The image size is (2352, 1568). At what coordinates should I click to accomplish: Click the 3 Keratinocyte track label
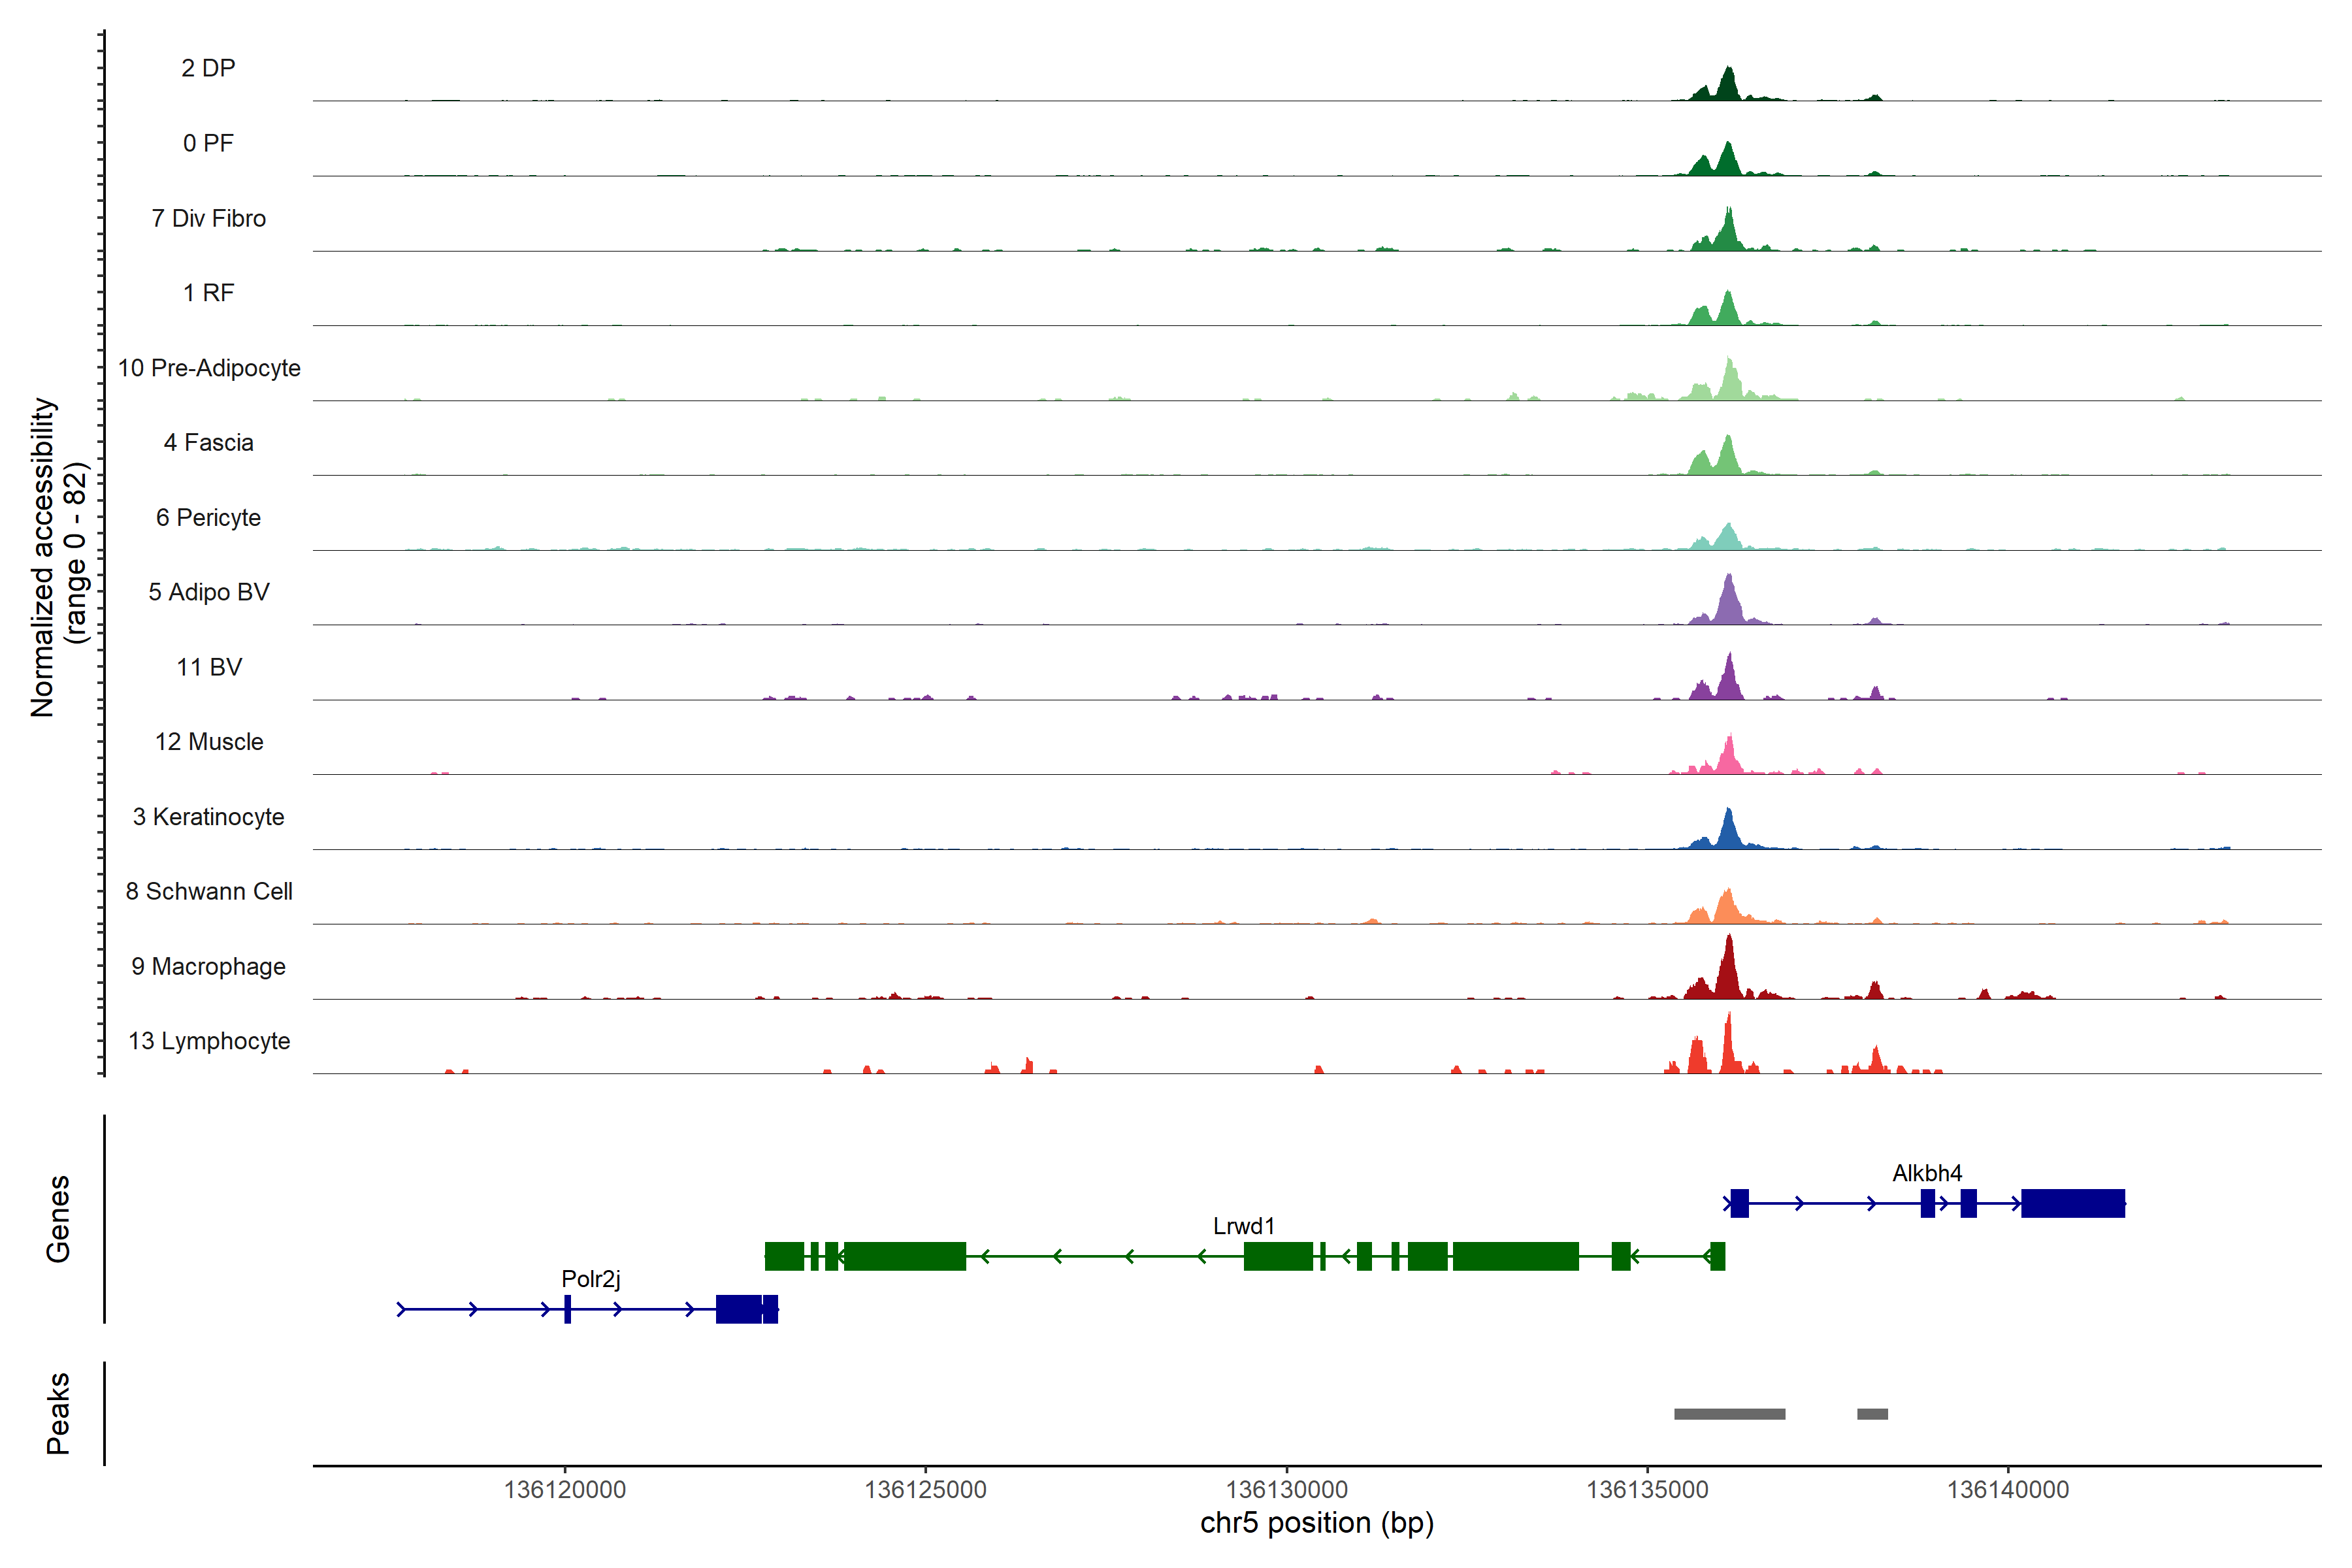point(208,817)
